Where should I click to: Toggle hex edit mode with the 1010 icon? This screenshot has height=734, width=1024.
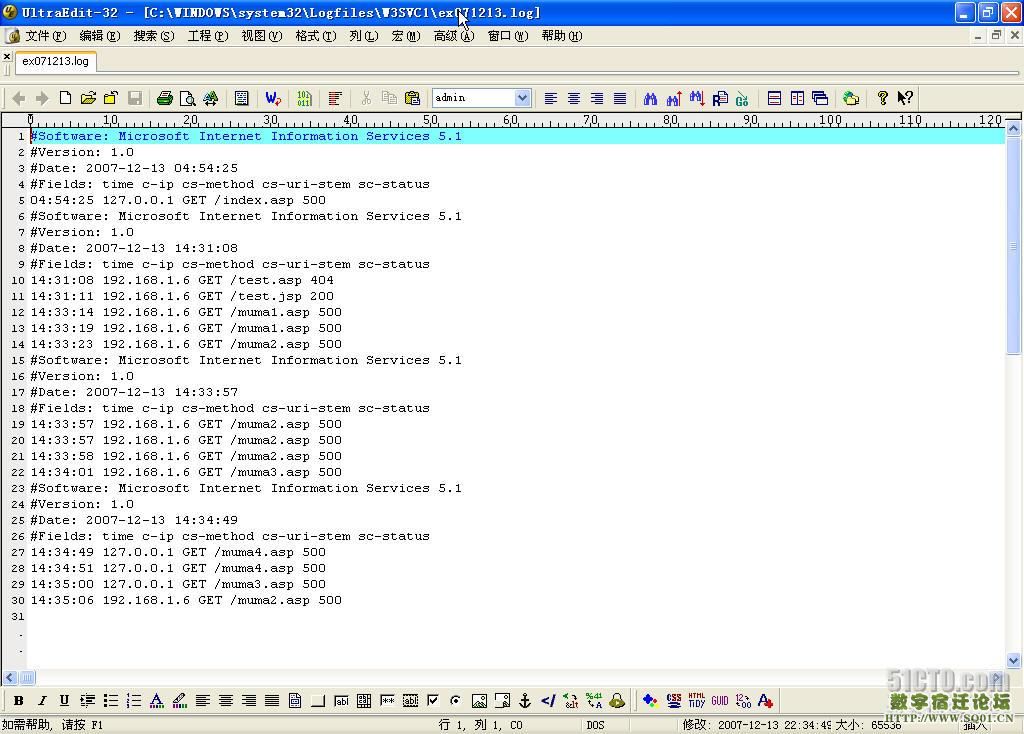304,98
